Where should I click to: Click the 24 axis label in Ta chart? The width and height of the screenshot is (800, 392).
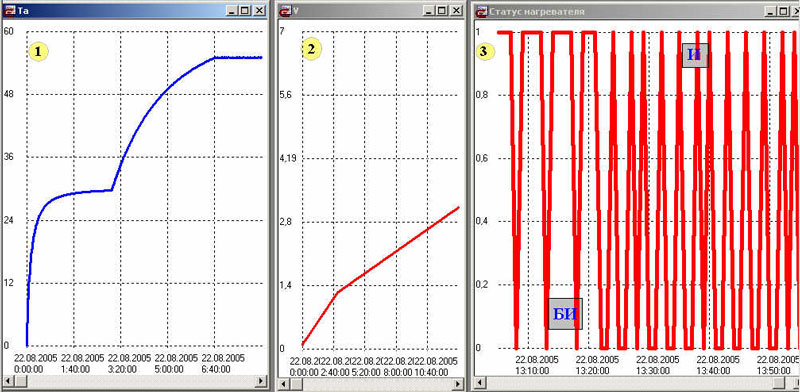point(9,220)
